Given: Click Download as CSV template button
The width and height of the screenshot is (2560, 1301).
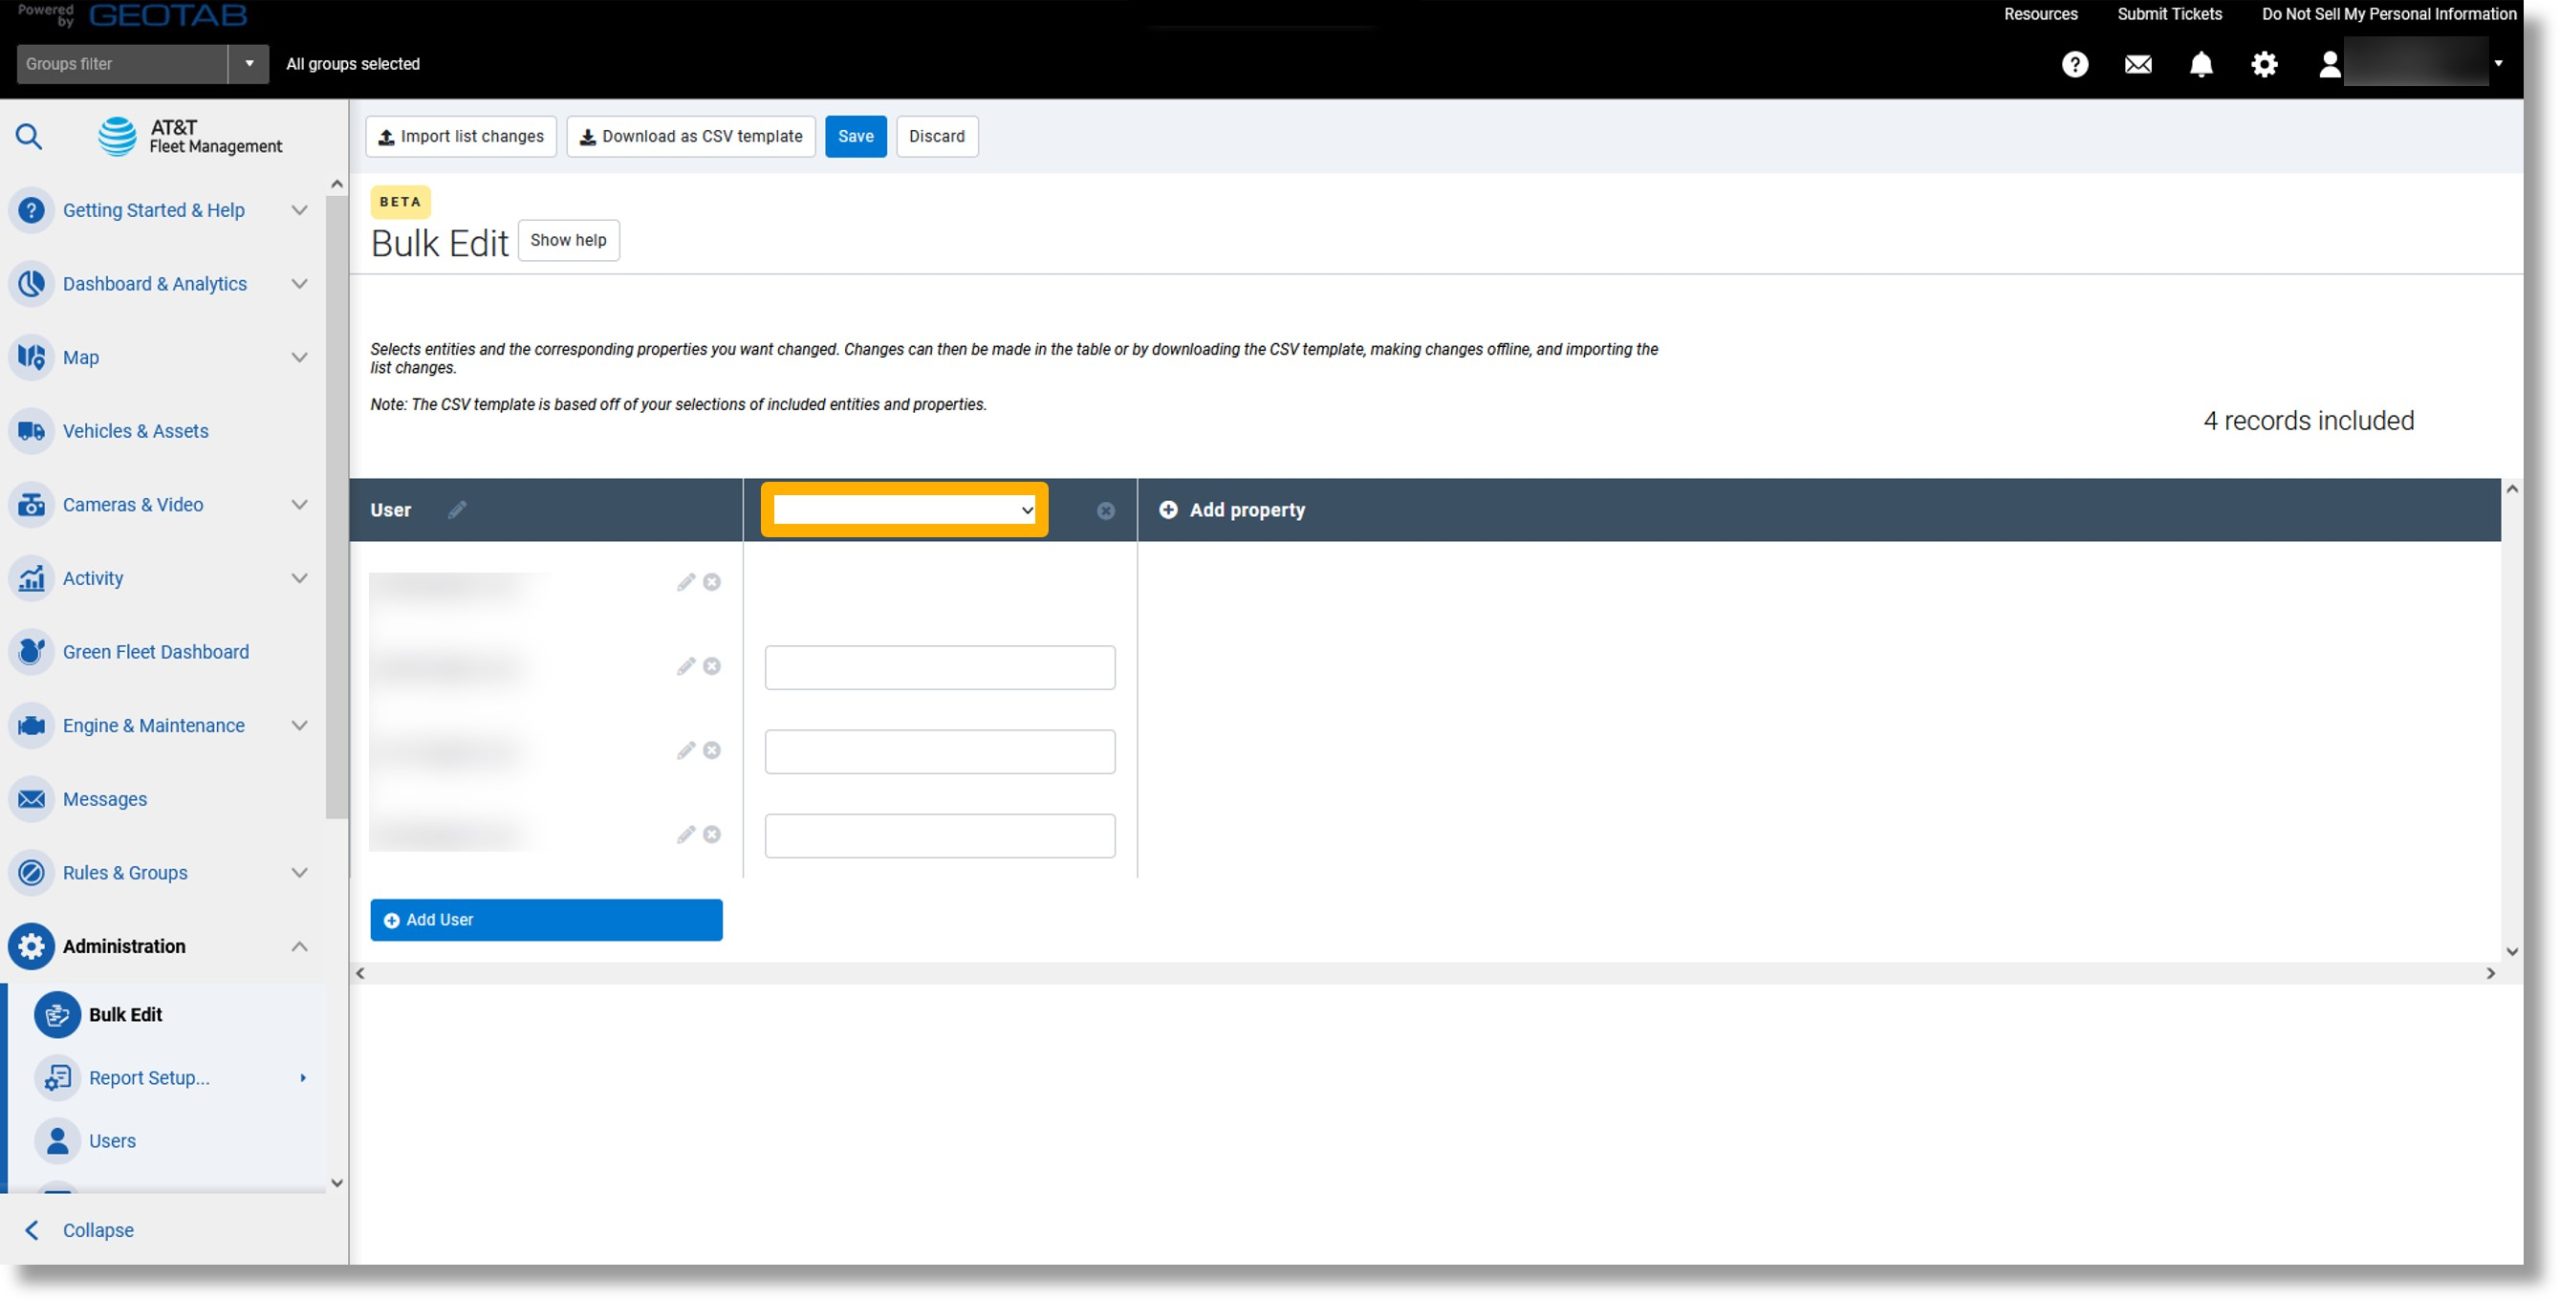Looking at the screenshot, I should [x=691, y=136].
